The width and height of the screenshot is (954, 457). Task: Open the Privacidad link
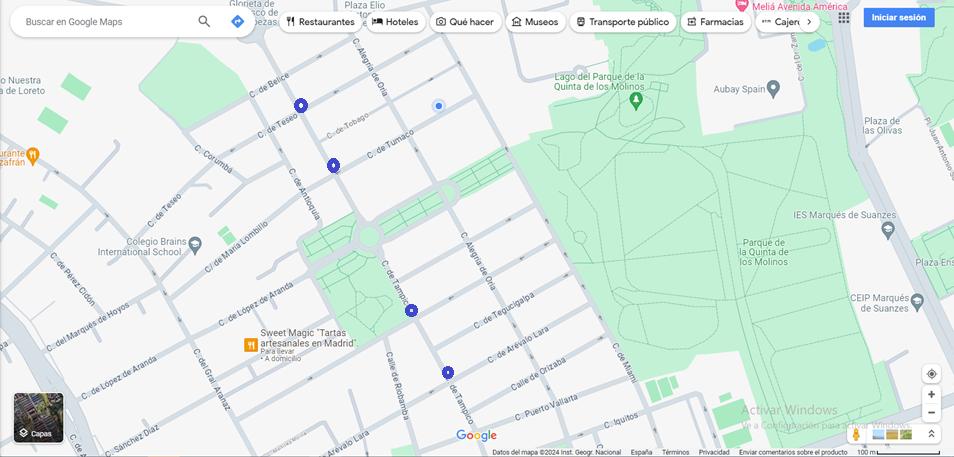(x=714, y=453)
